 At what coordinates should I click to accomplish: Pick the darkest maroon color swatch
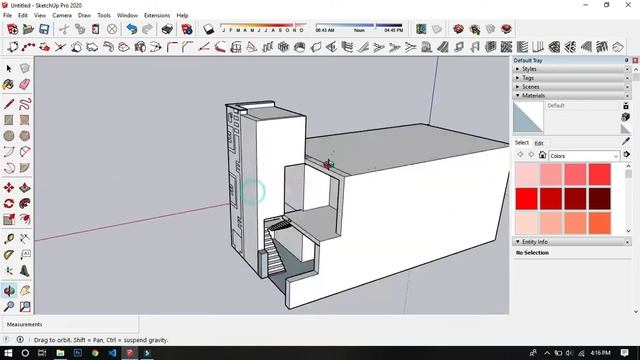tap(600, 199)
